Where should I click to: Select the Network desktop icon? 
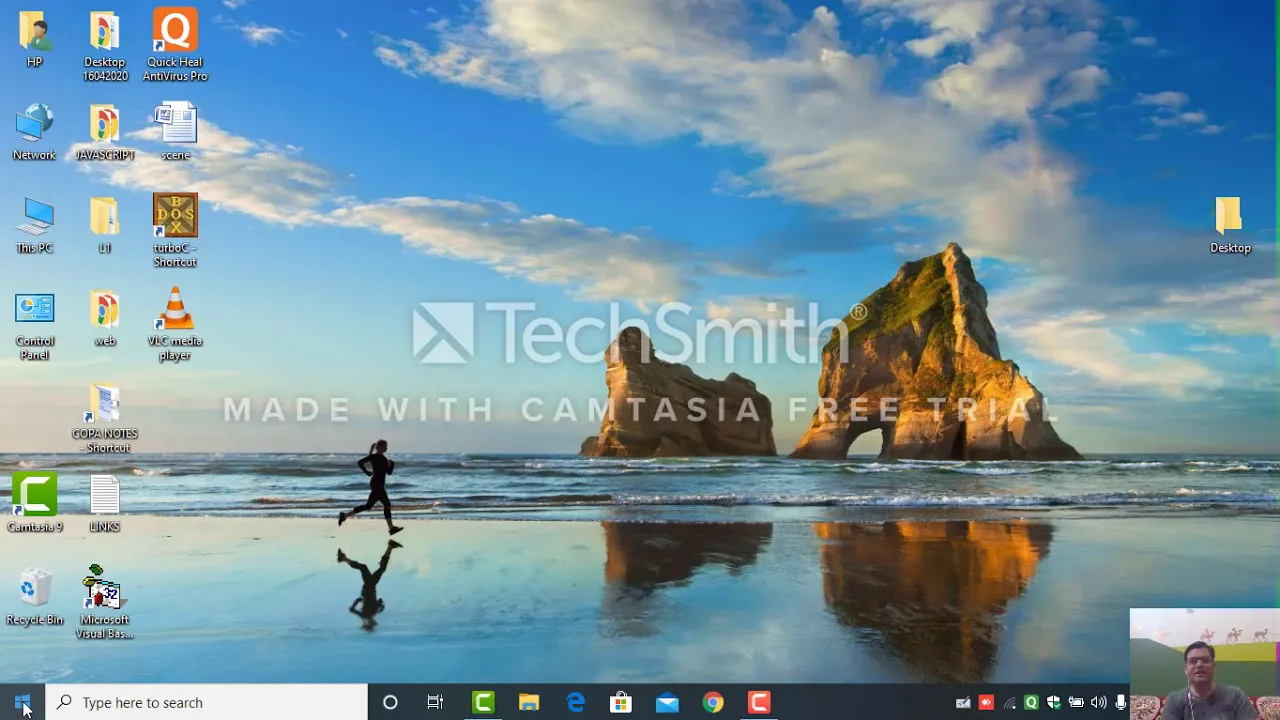tap(34, 131)
